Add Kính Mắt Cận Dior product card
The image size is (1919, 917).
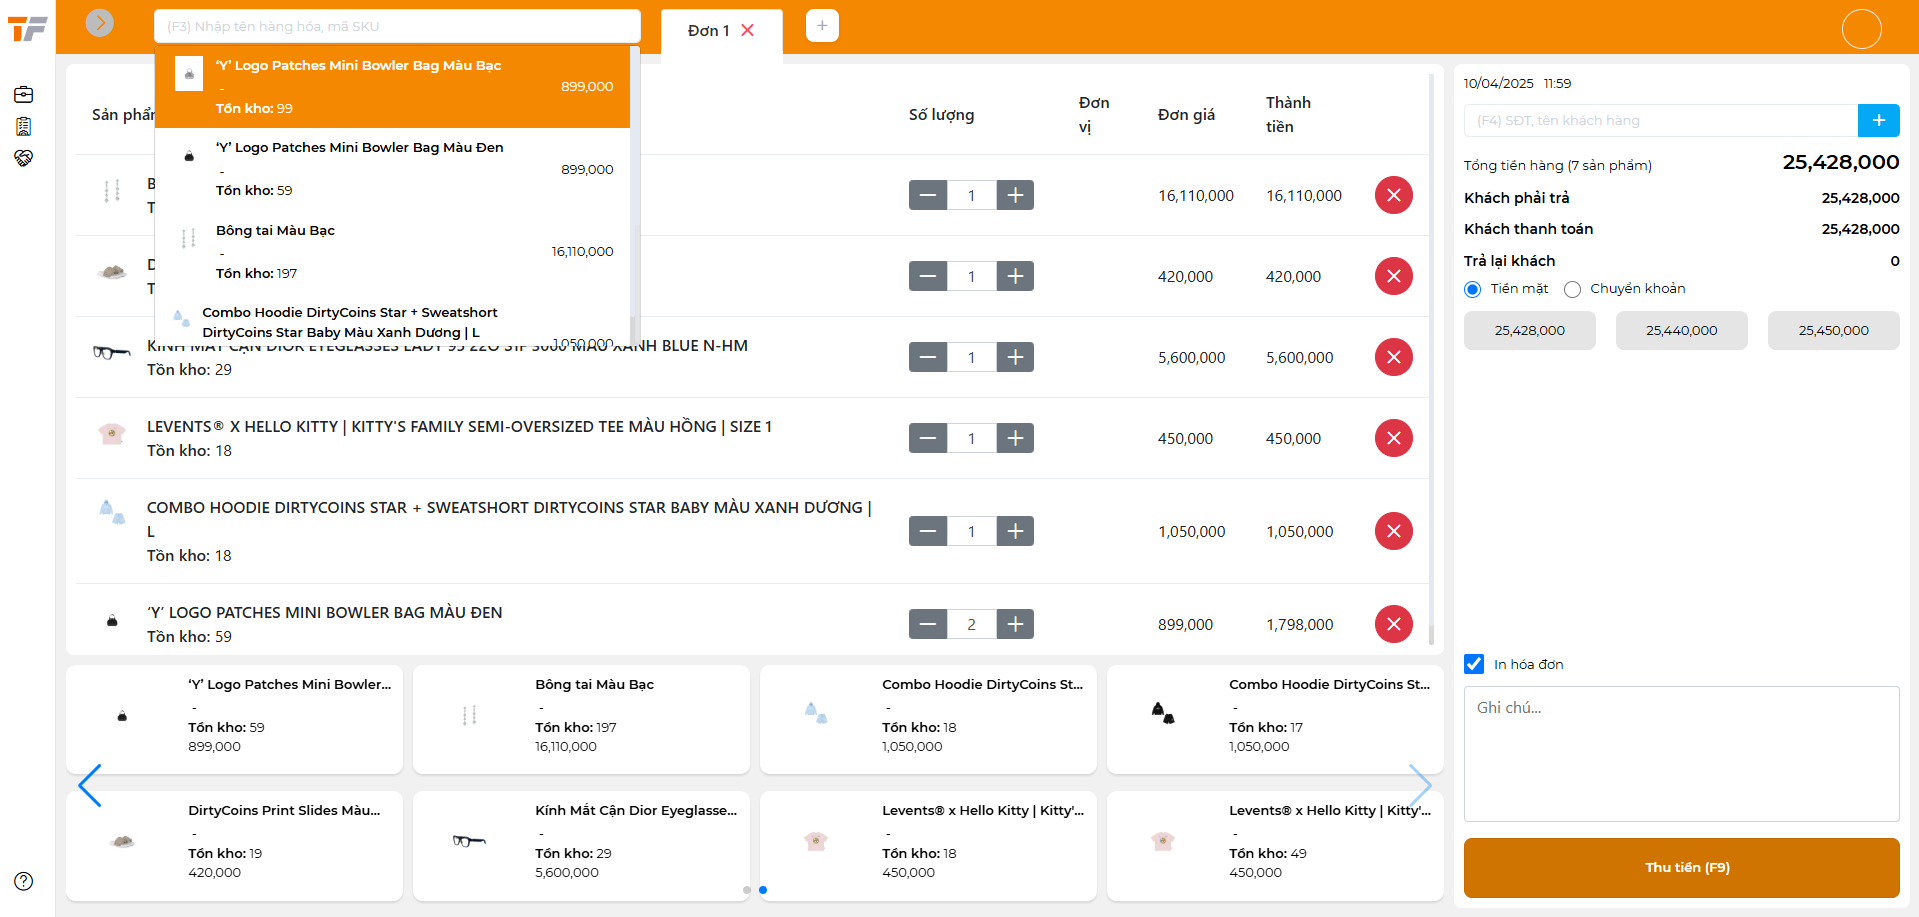(x=581, y=846)
